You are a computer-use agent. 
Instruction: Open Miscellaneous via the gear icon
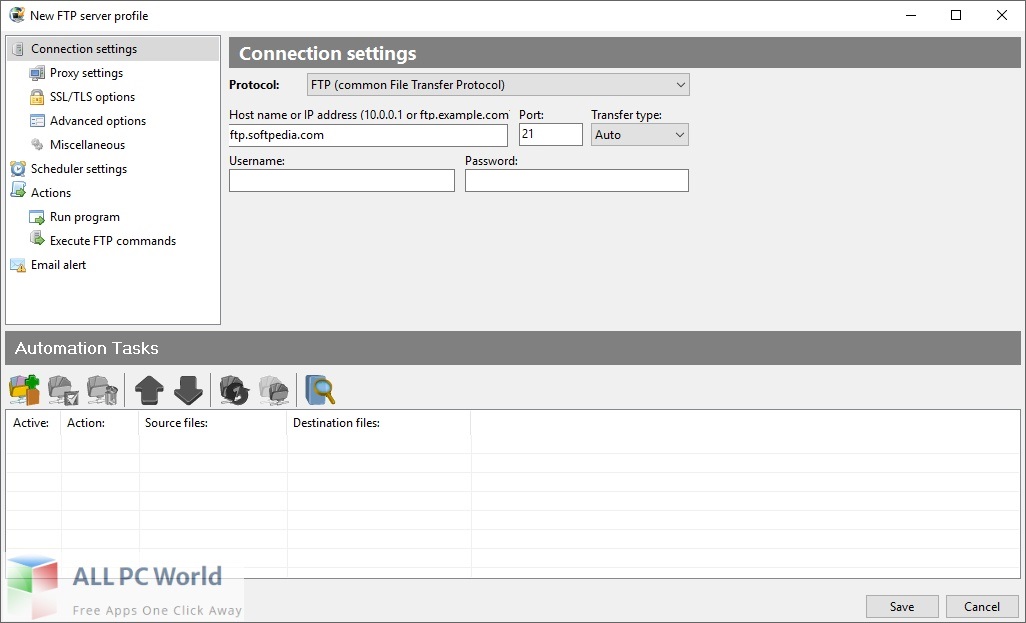point(37,145)
